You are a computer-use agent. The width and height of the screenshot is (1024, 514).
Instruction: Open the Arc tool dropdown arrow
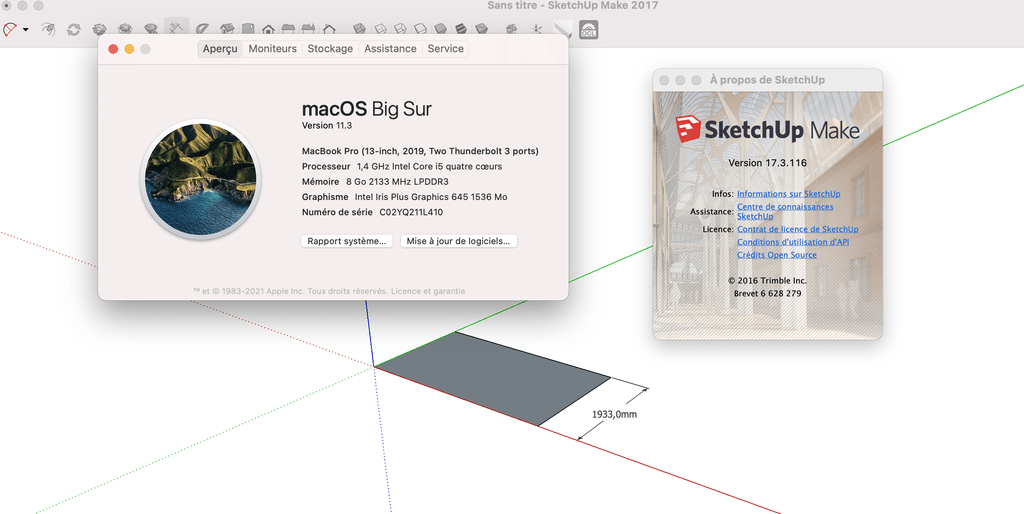click(25, 29)
